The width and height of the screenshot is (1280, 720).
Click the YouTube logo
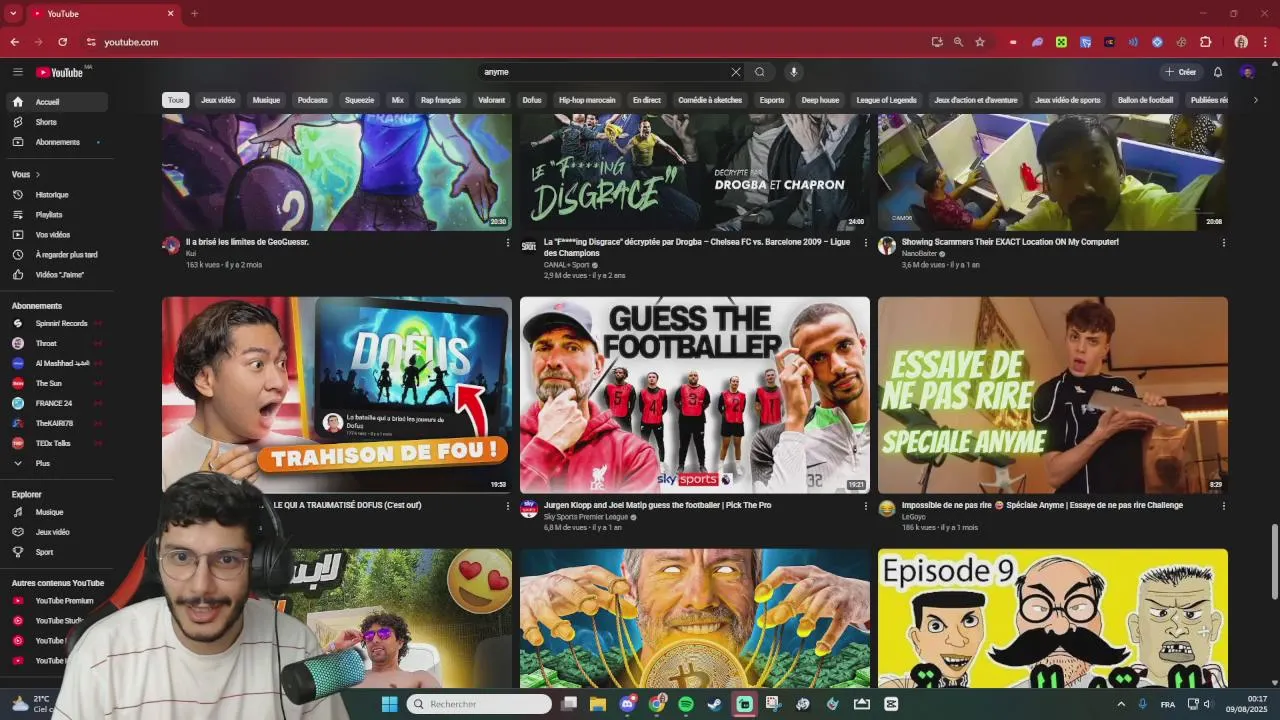(60, 72)
